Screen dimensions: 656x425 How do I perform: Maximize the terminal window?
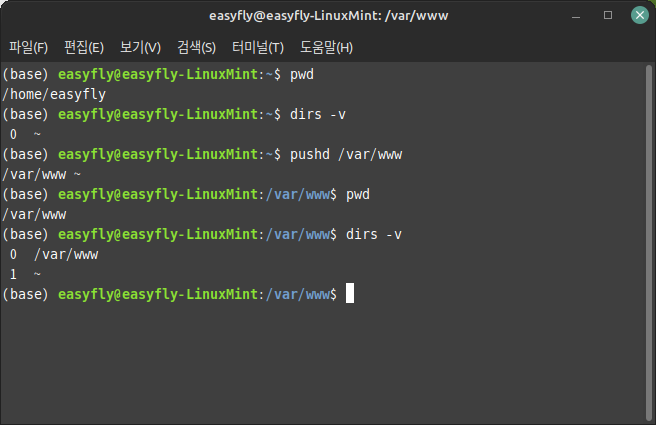pos(608,15)
